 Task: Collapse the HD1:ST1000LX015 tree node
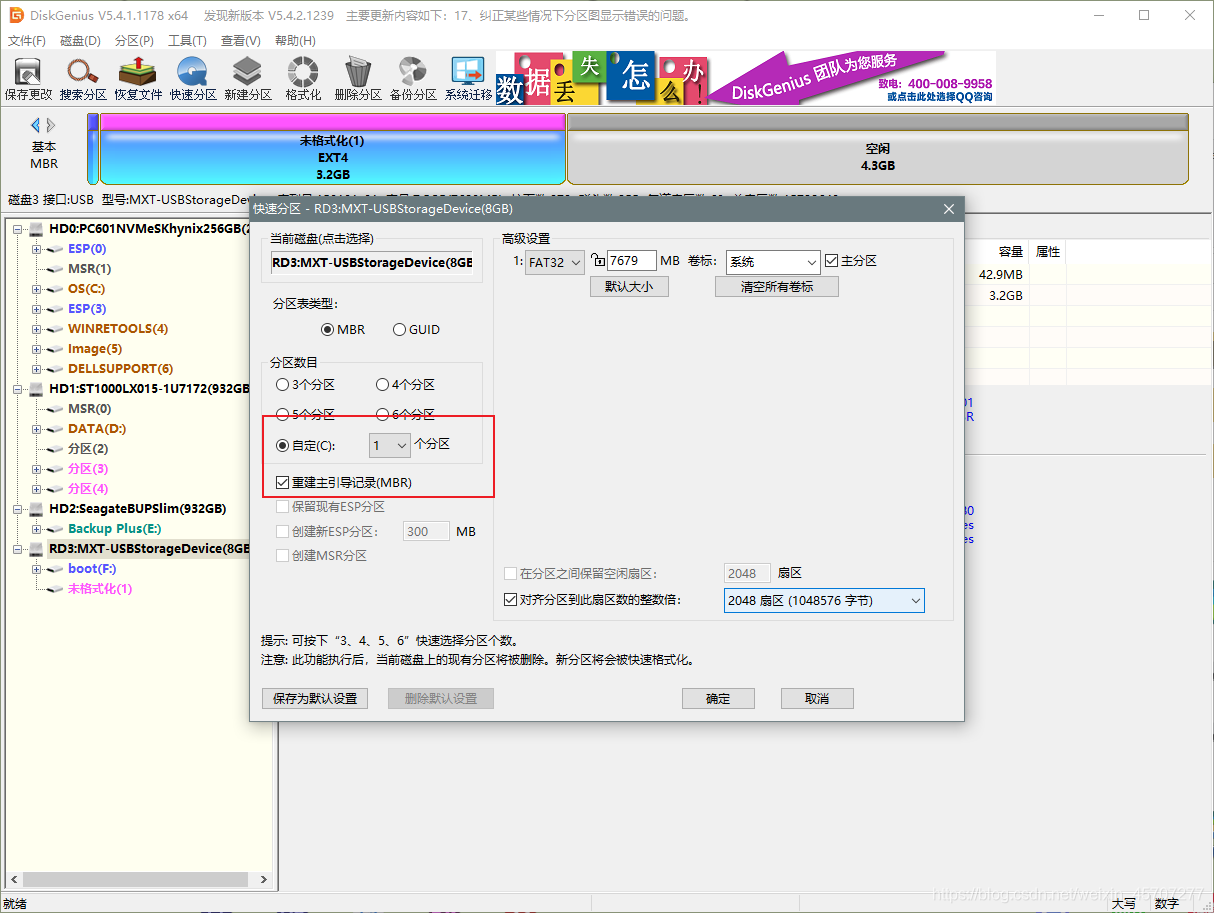click(18, 389)
